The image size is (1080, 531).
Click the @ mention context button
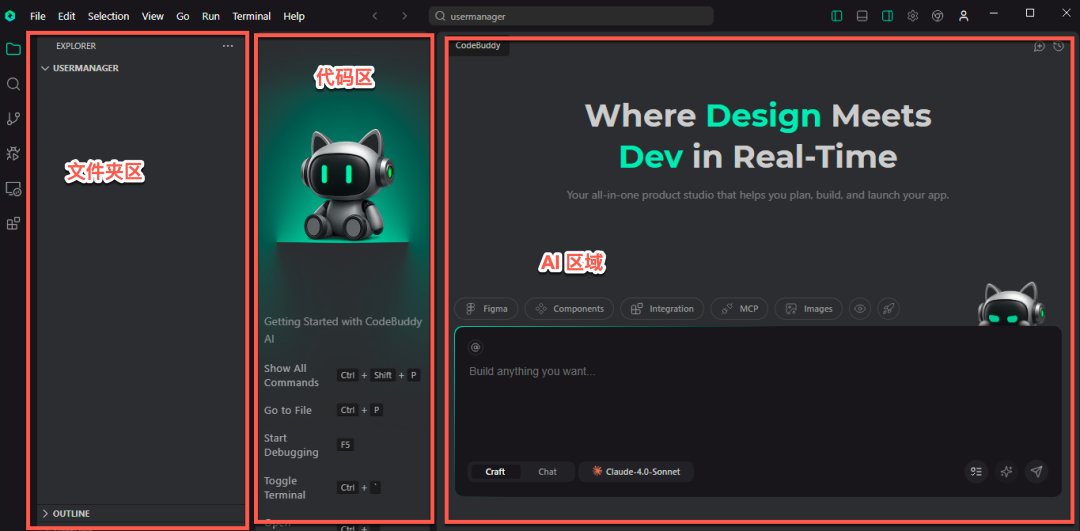(x=475, y=346)
